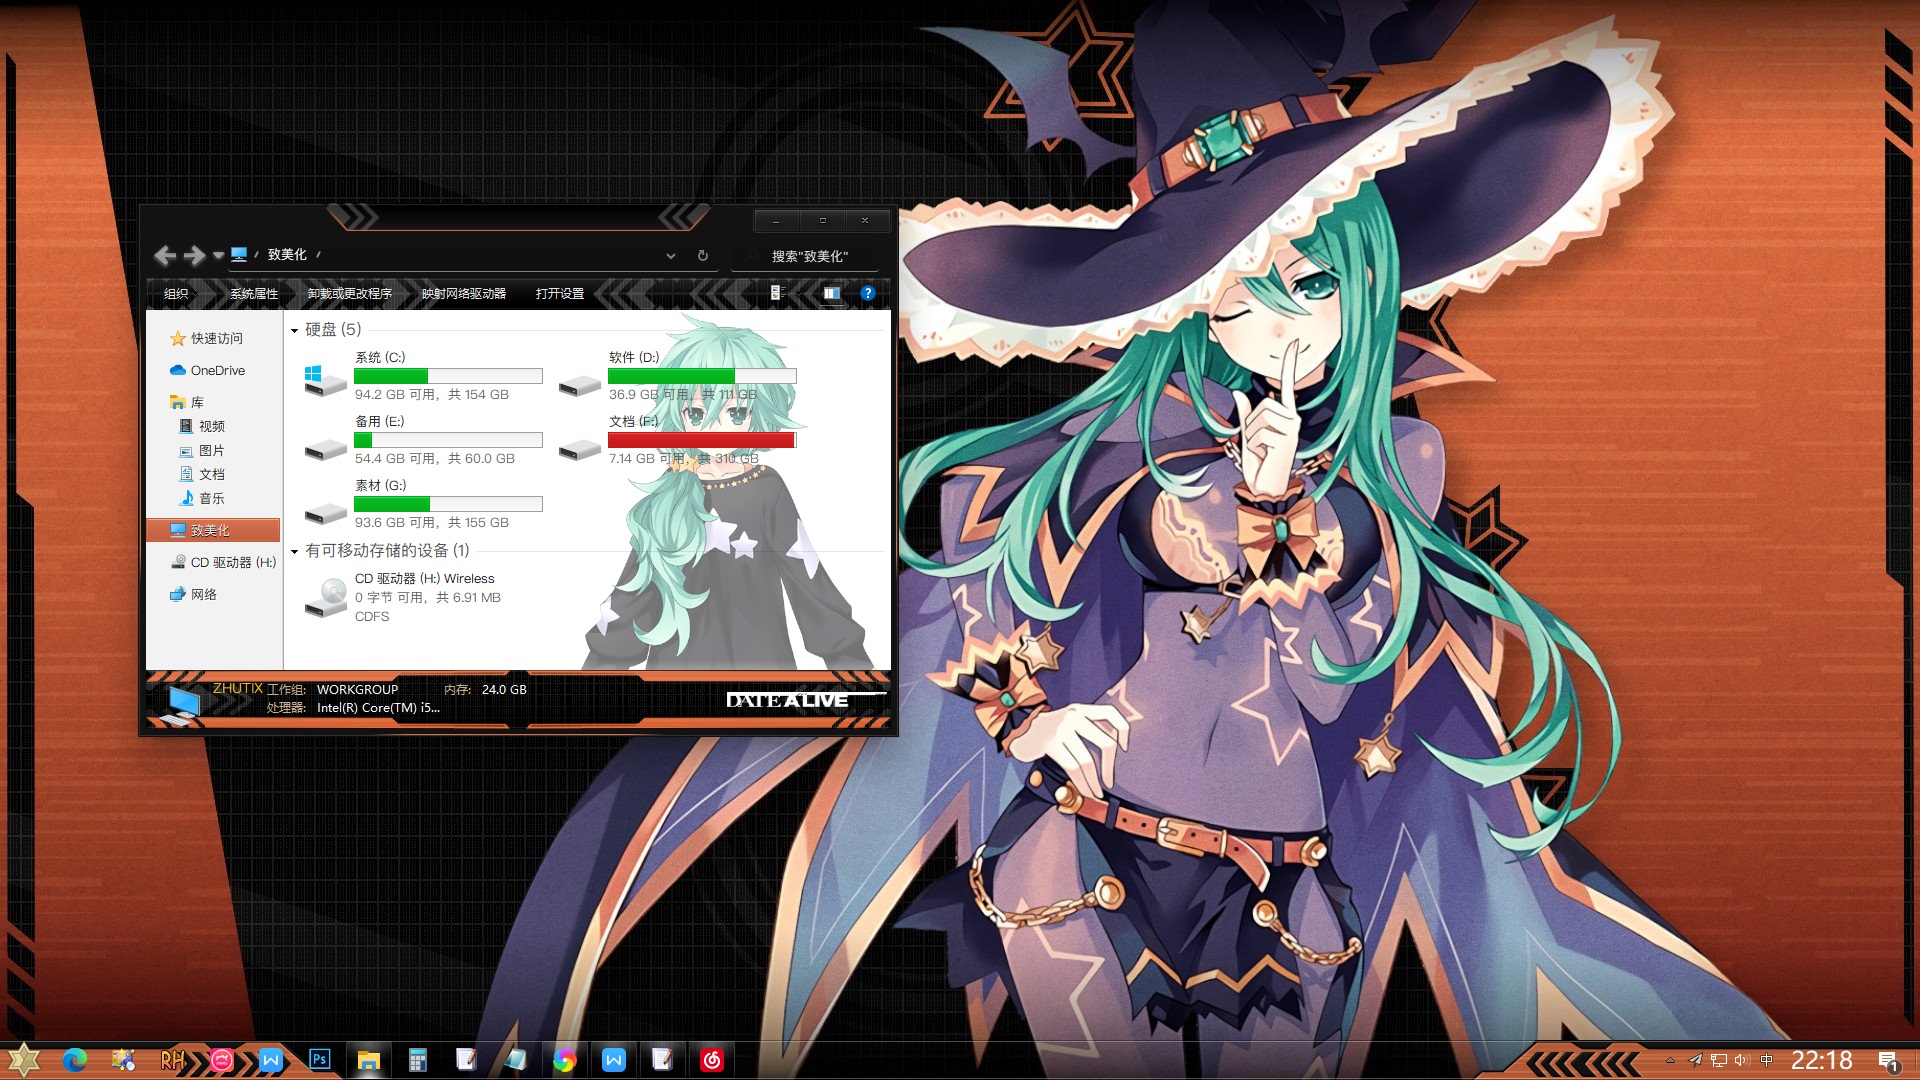Open Calculator from the taskbar
The height and width of the screenshot is (1080, 1920).
coord(418,1060)
